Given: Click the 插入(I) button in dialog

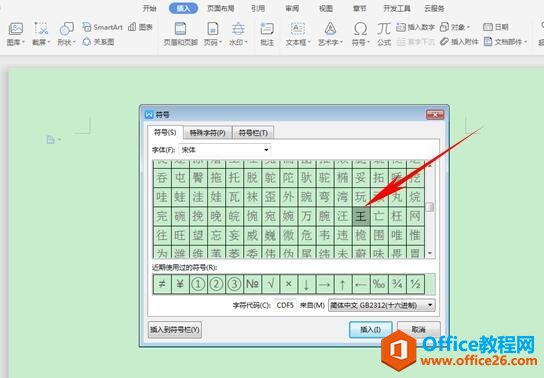Looking at the screenshot, I should coord(371,329).
